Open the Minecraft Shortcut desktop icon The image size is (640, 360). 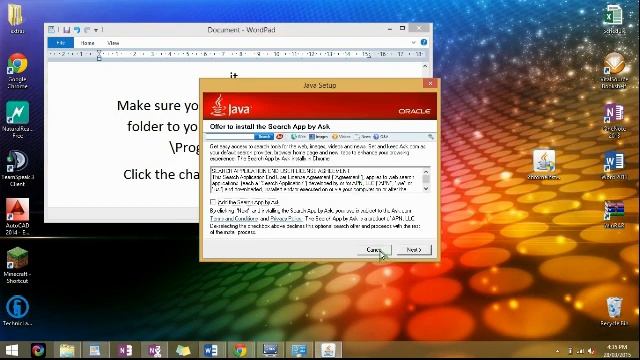point(17,265)
